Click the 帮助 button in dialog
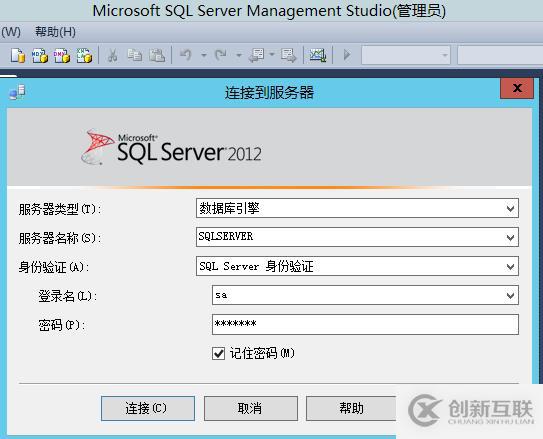The image size is (543, 439). click(x=351, y=409)
